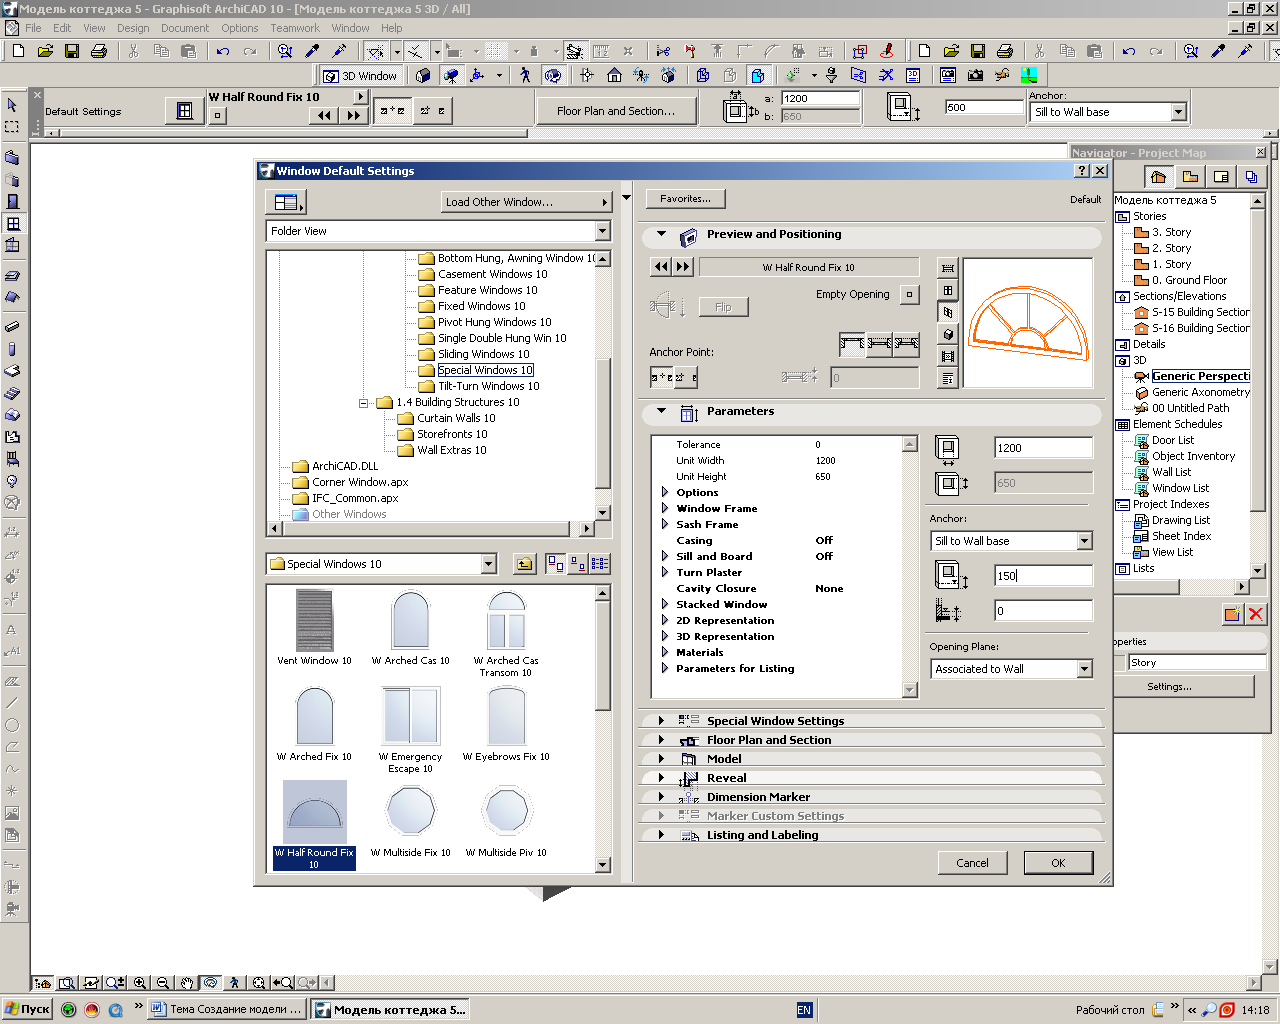1280x1024 pixels.
Task: Switch library view to large icons
Action: [x=555, y=564]
